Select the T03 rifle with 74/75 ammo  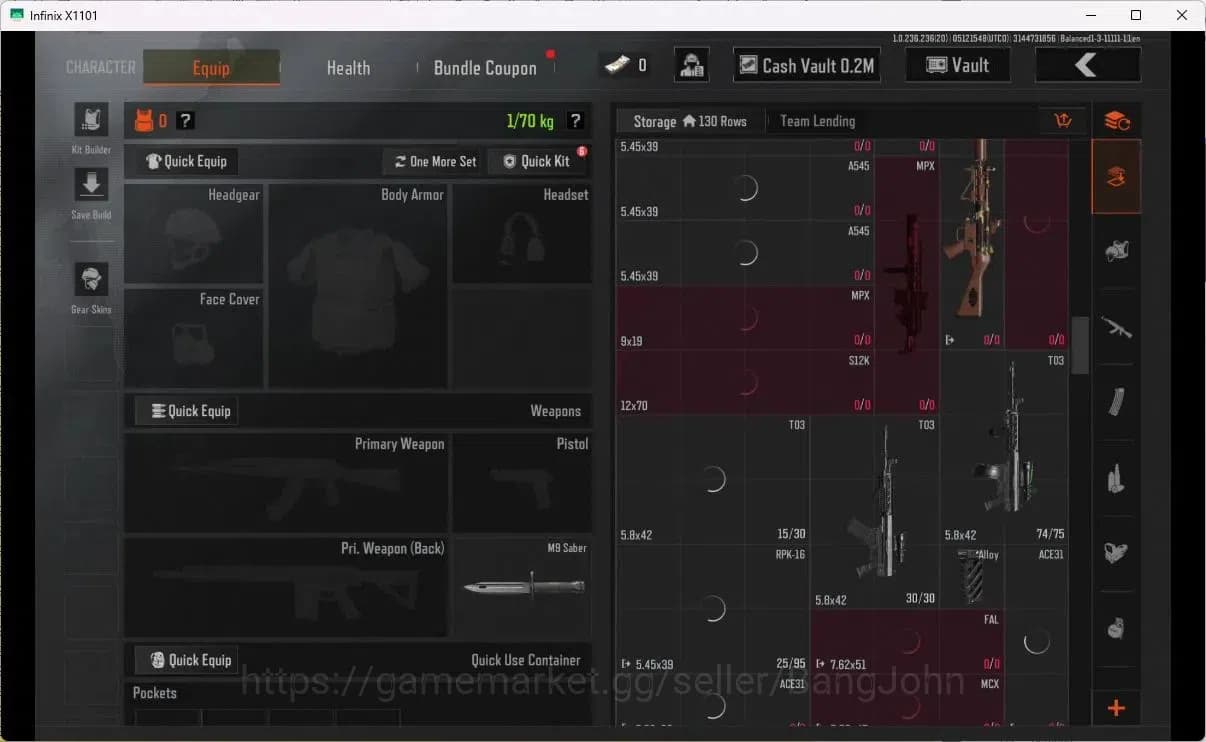coord(1005,448)
